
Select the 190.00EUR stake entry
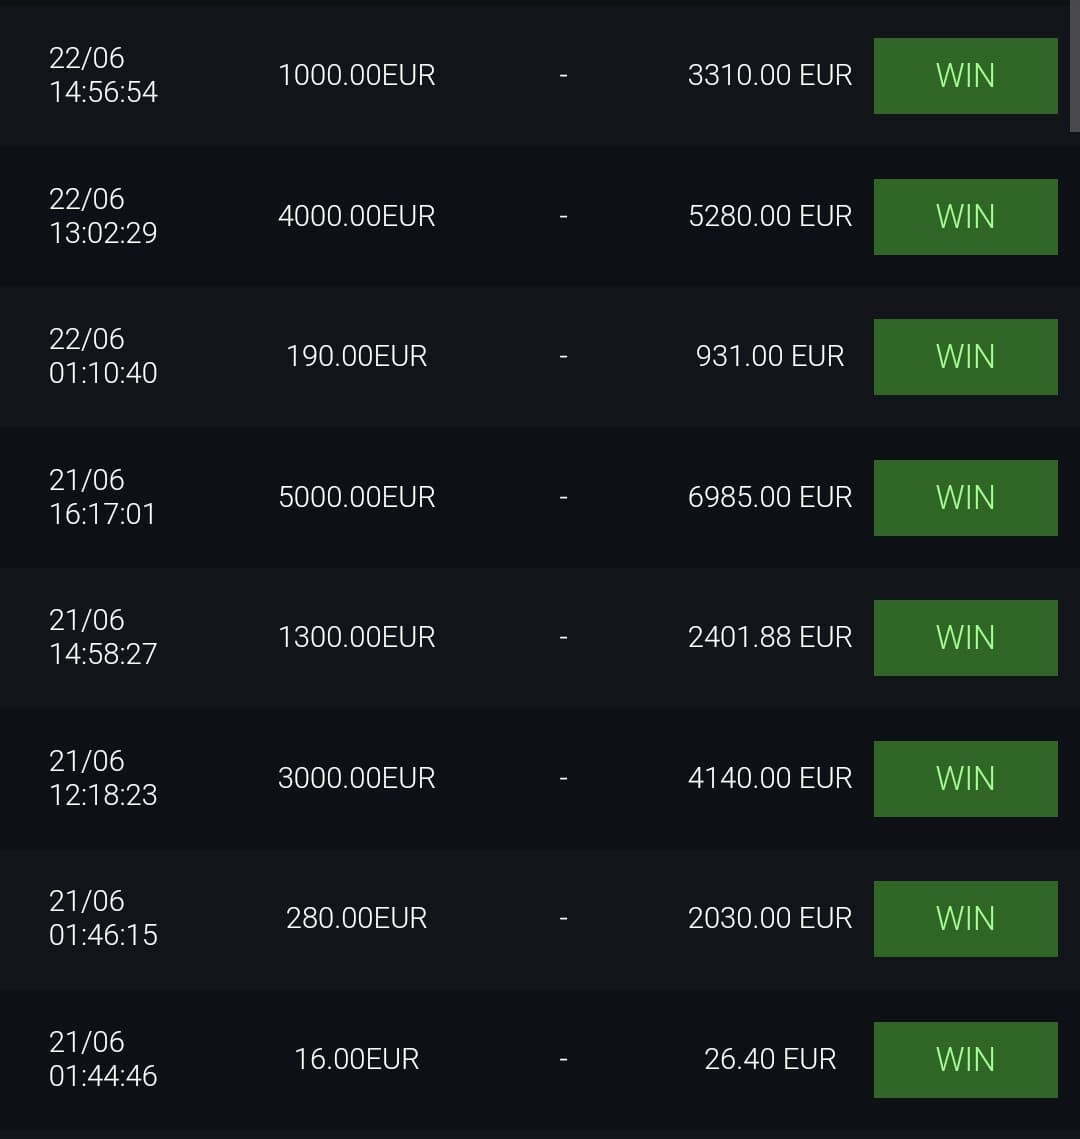tap(356, 356)
